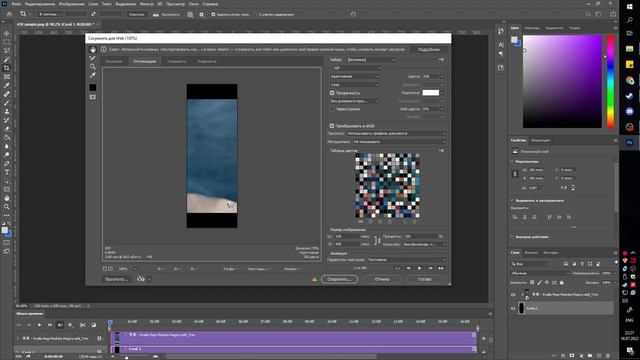Select Zoom tool in Photoshop toolbar
The height and width of the screenshot is (360, 640).
[x=7, y=207]
